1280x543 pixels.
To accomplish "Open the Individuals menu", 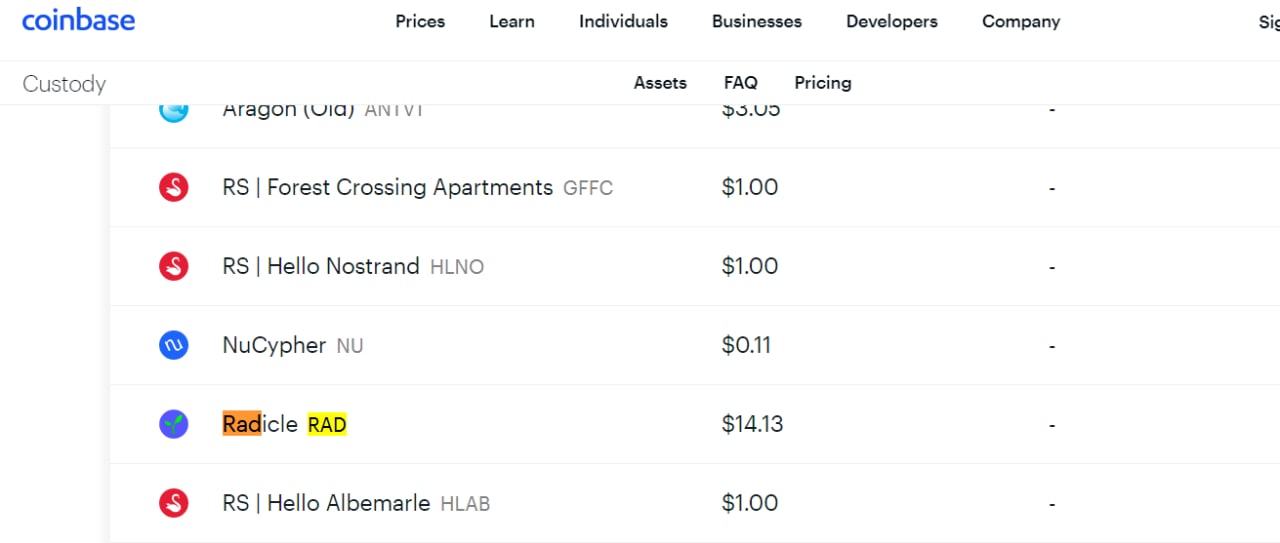I will tap(623, 21).
